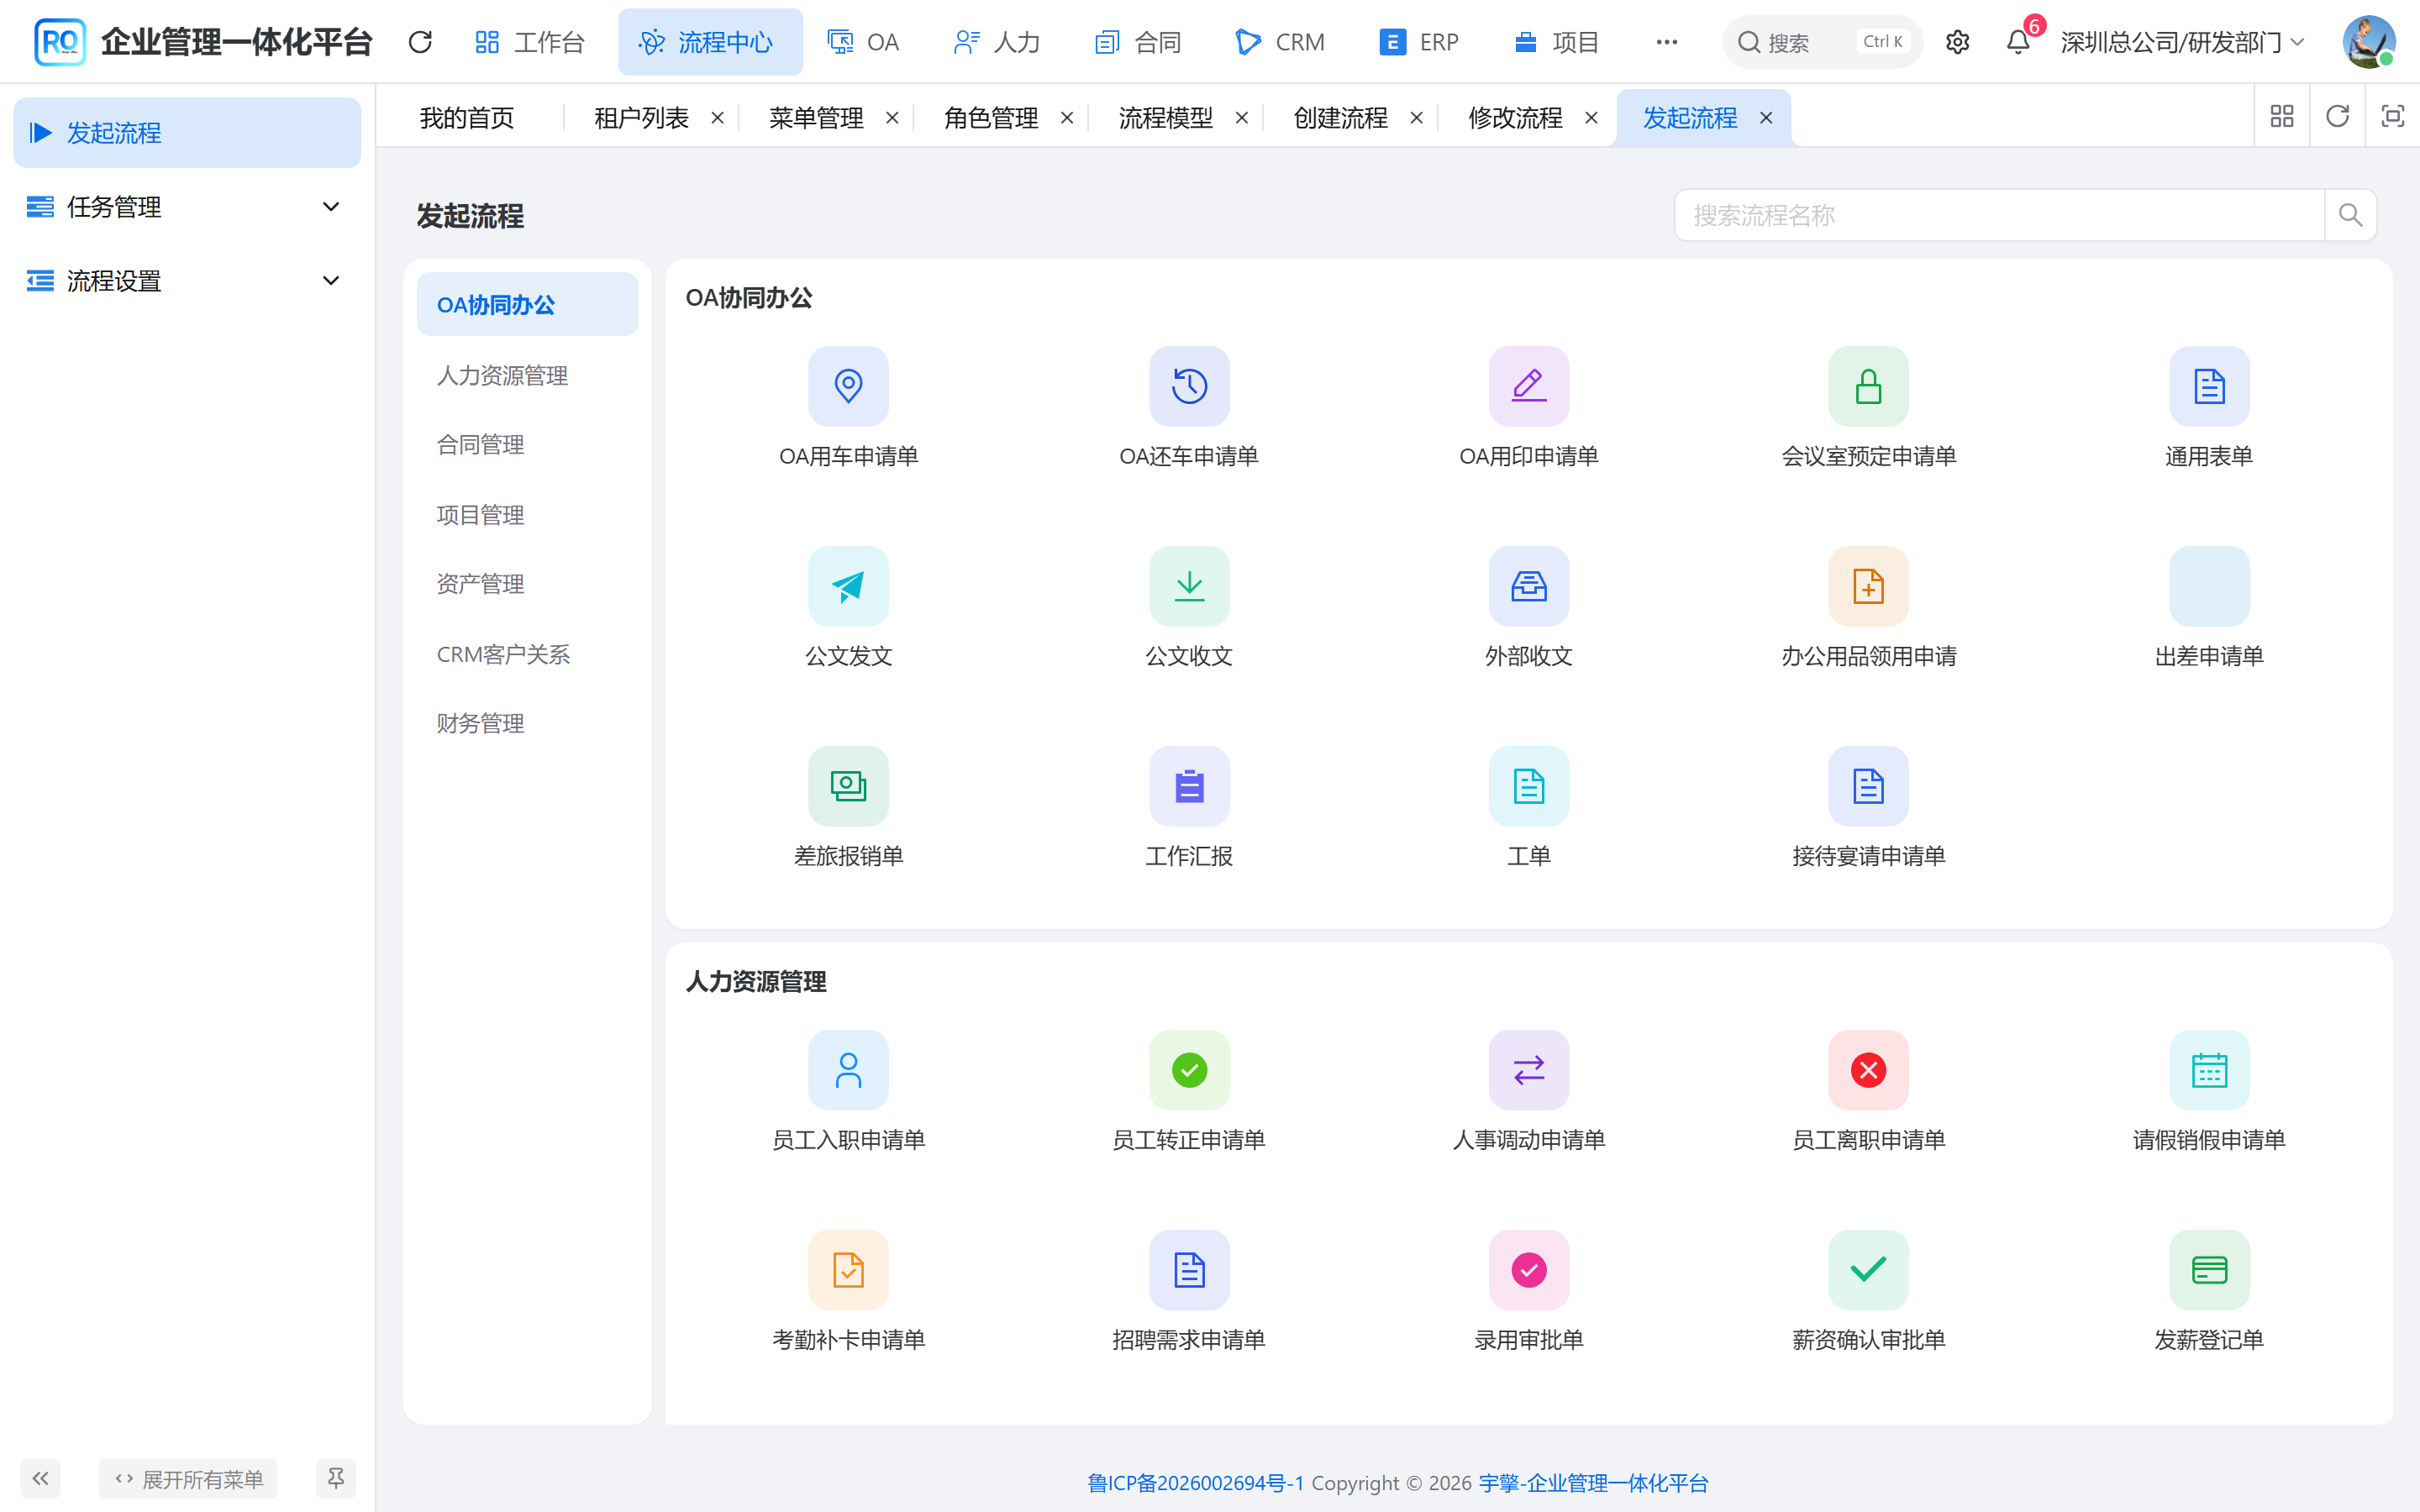The height and width of the screenshot is (1512, 2420).
Task: Launch the 公文发文 paper plane icon
Action: coord(848,586)
